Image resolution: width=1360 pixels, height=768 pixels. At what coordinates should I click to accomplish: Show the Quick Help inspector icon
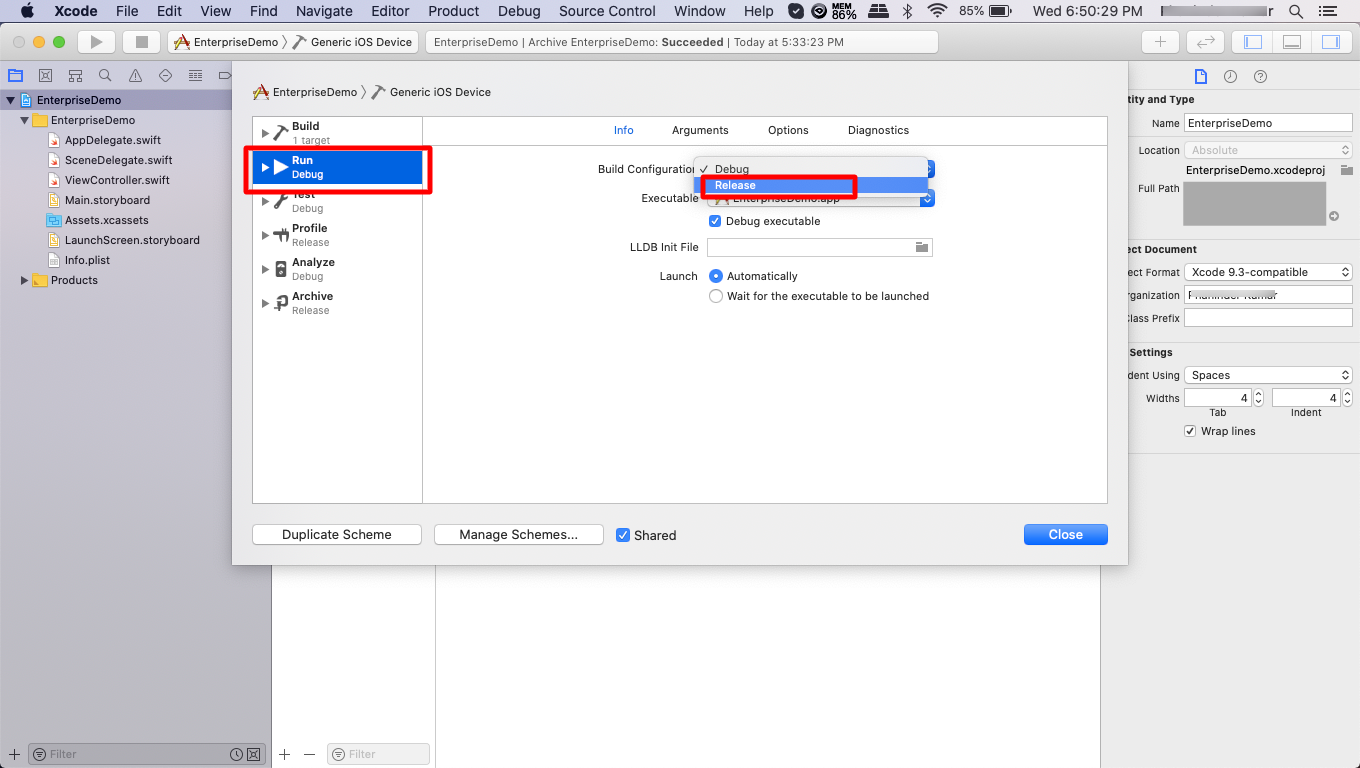click(x=1260, y=77)
